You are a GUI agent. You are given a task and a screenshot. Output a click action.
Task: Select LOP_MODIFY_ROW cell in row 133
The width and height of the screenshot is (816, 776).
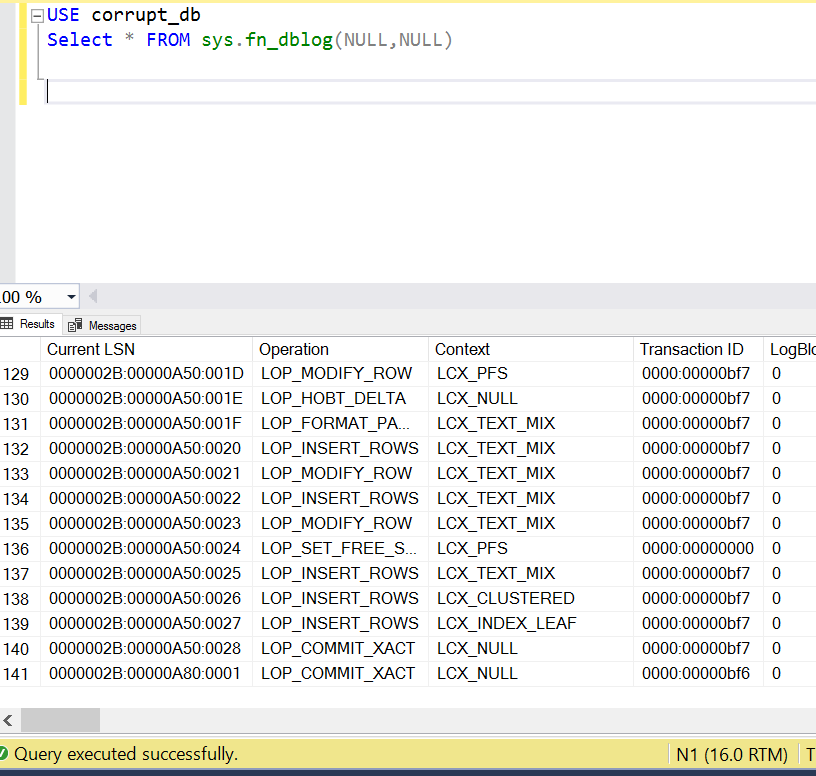coord(340,474)
